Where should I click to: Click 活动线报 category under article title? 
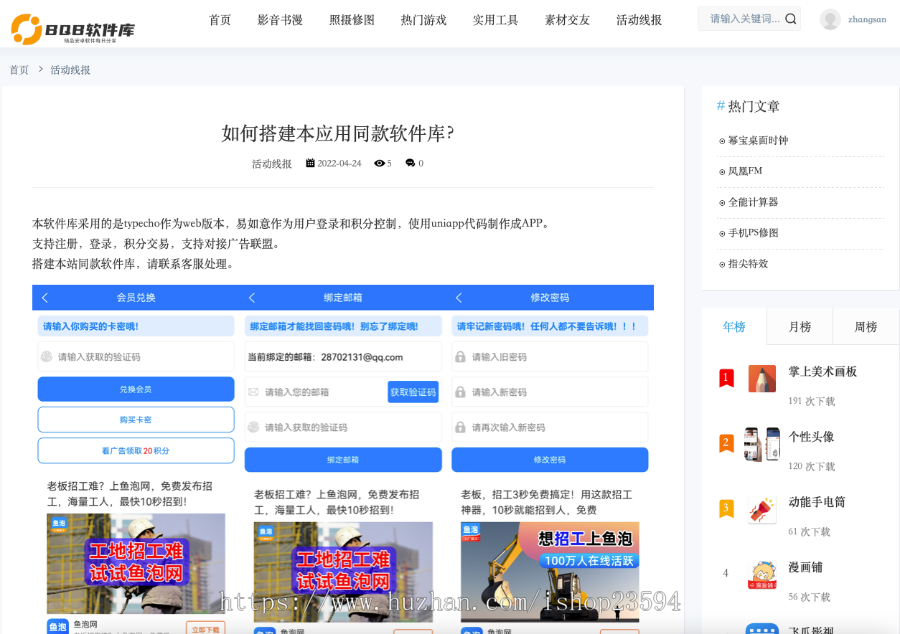tap(271, 164)
